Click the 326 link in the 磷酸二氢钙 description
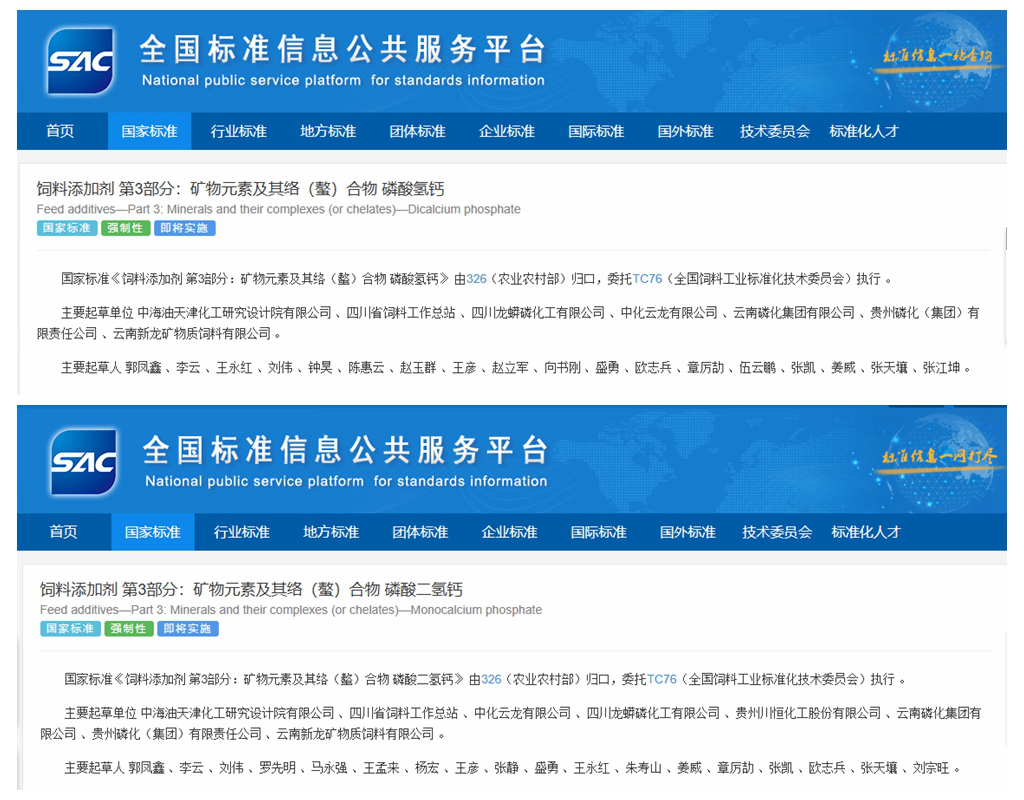1024x800 pixels. pos(491,680)
